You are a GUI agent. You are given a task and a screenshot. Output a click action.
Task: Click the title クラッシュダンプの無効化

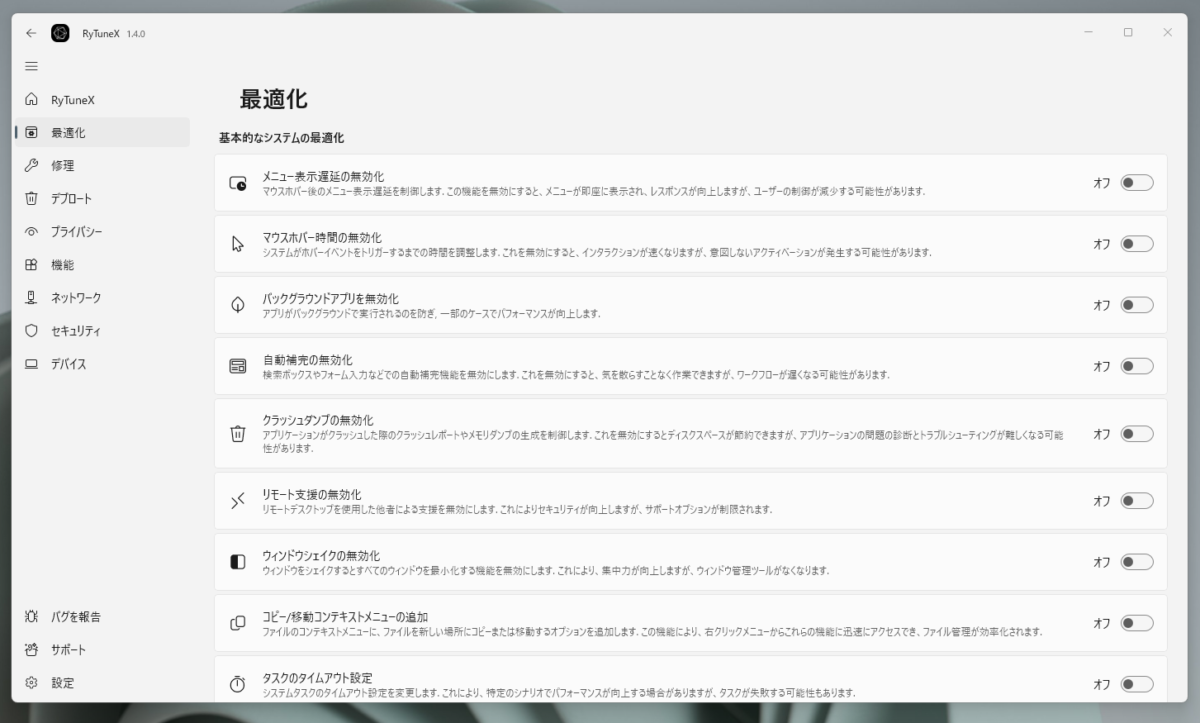tap(318, 420)
